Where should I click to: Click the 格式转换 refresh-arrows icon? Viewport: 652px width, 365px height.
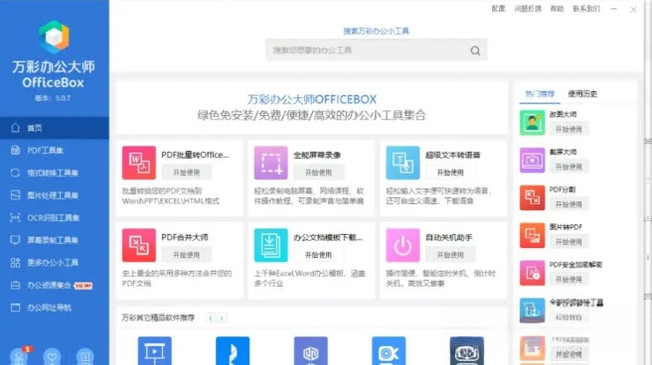pyautogui.click(x=15, y=173)
